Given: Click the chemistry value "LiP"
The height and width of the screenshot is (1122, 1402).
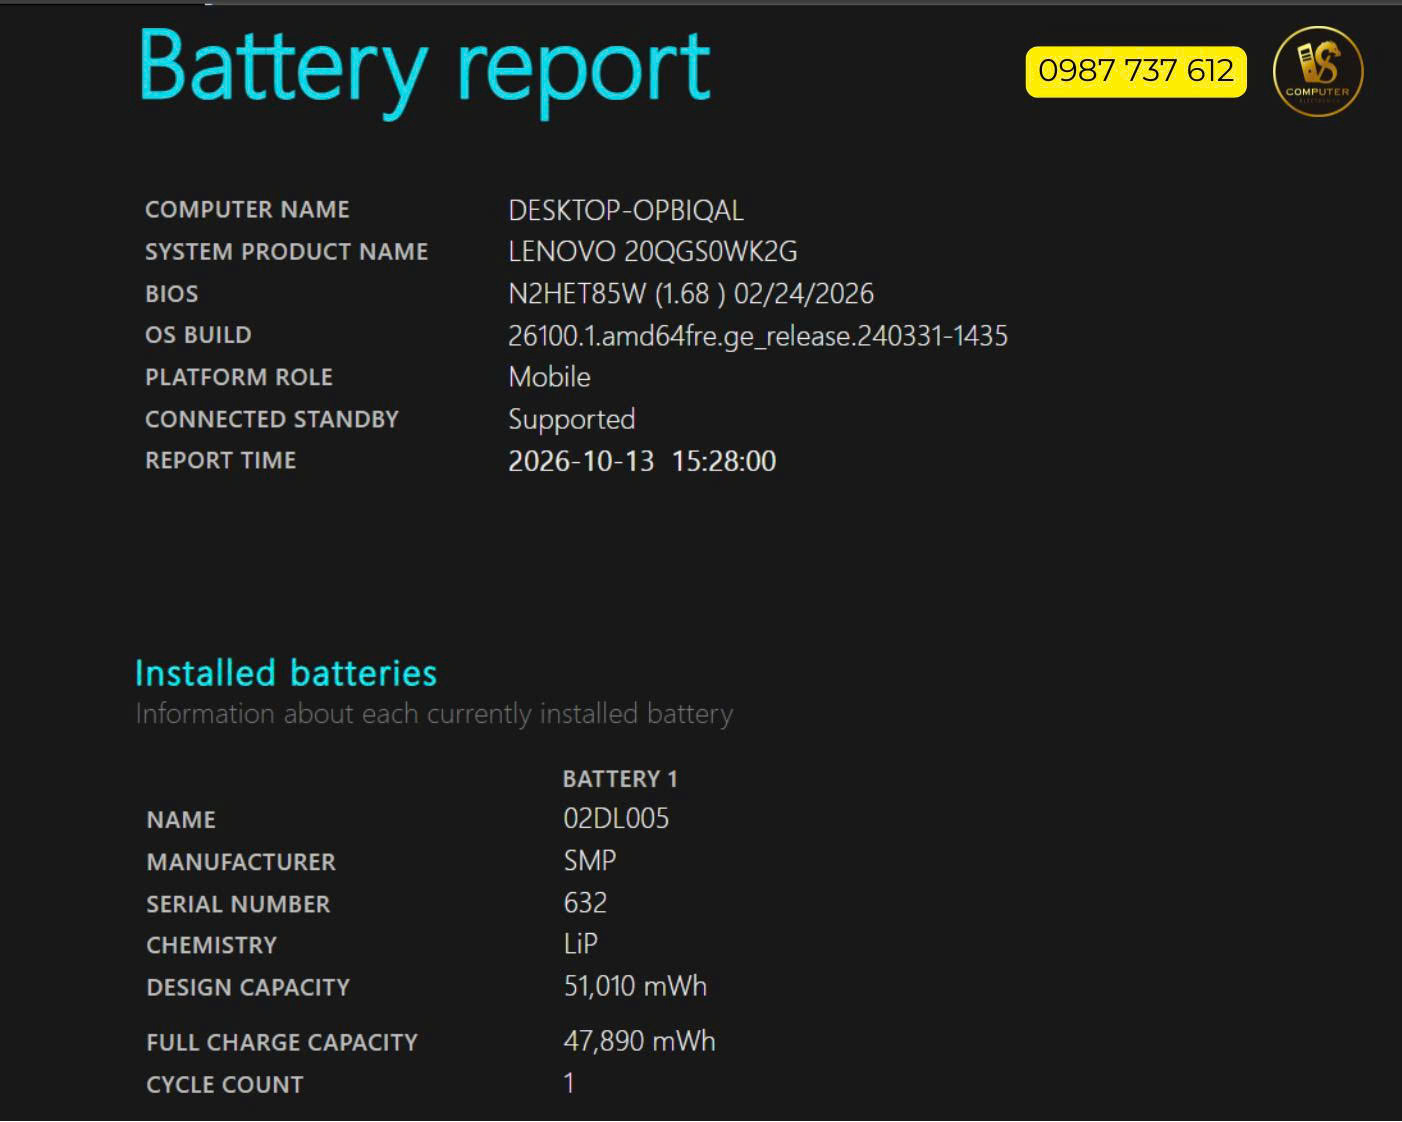Looking at the screenshot, I should [580, 944].
